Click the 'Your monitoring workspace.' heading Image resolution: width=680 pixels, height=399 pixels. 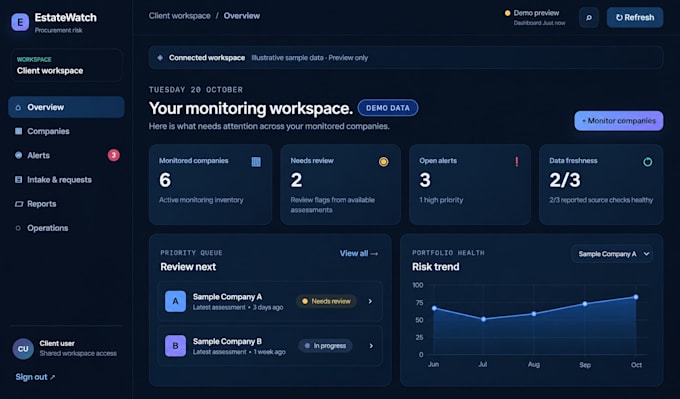pos(251,108)
